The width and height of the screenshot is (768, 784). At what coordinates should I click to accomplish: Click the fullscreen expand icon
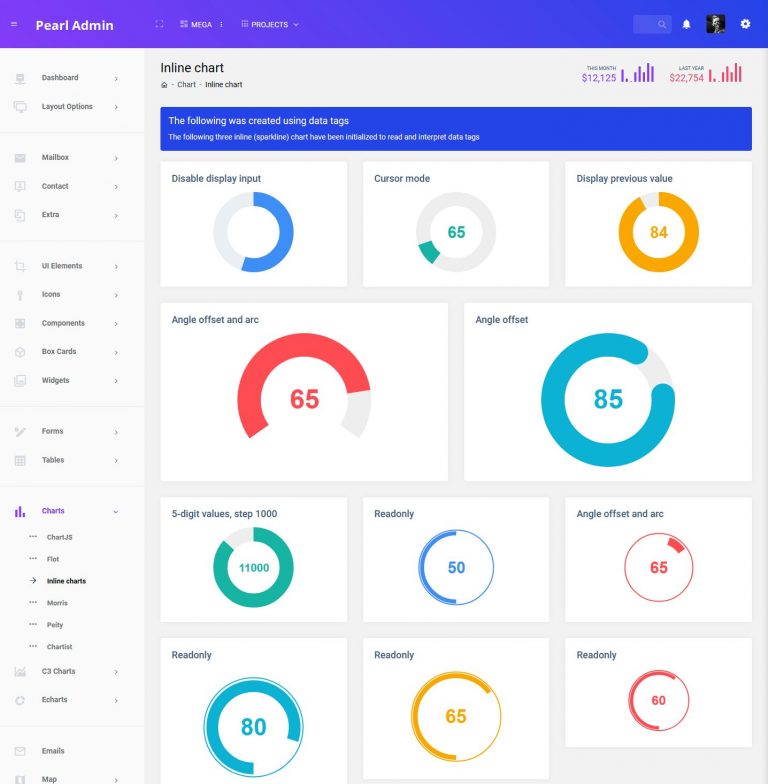pos(159,24)
